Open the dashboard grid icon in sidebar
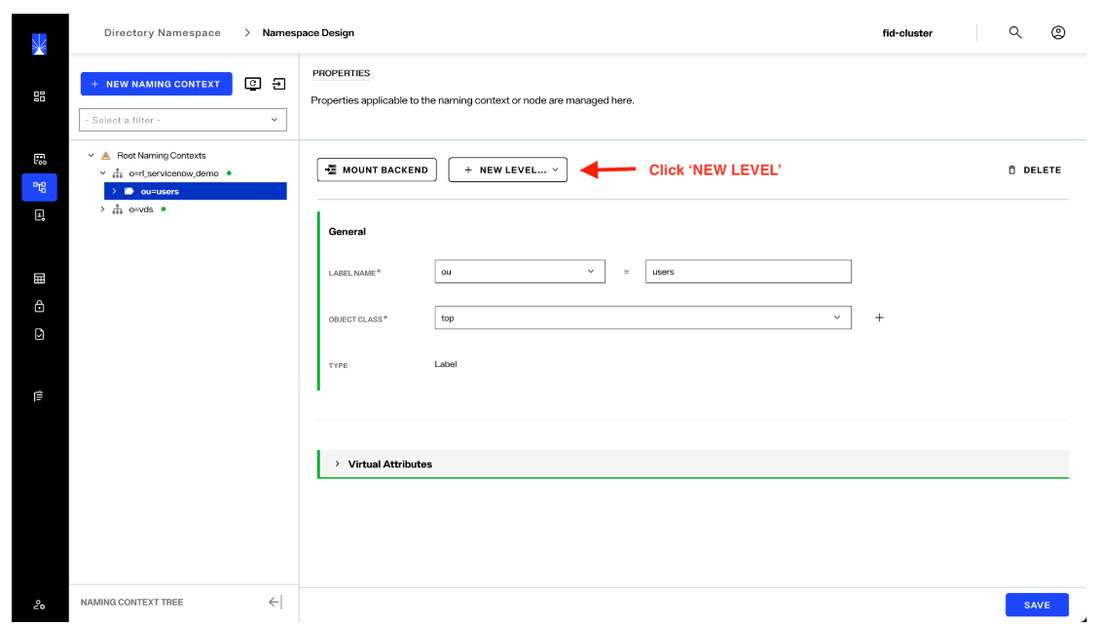1100x631 pixels. 39,96
